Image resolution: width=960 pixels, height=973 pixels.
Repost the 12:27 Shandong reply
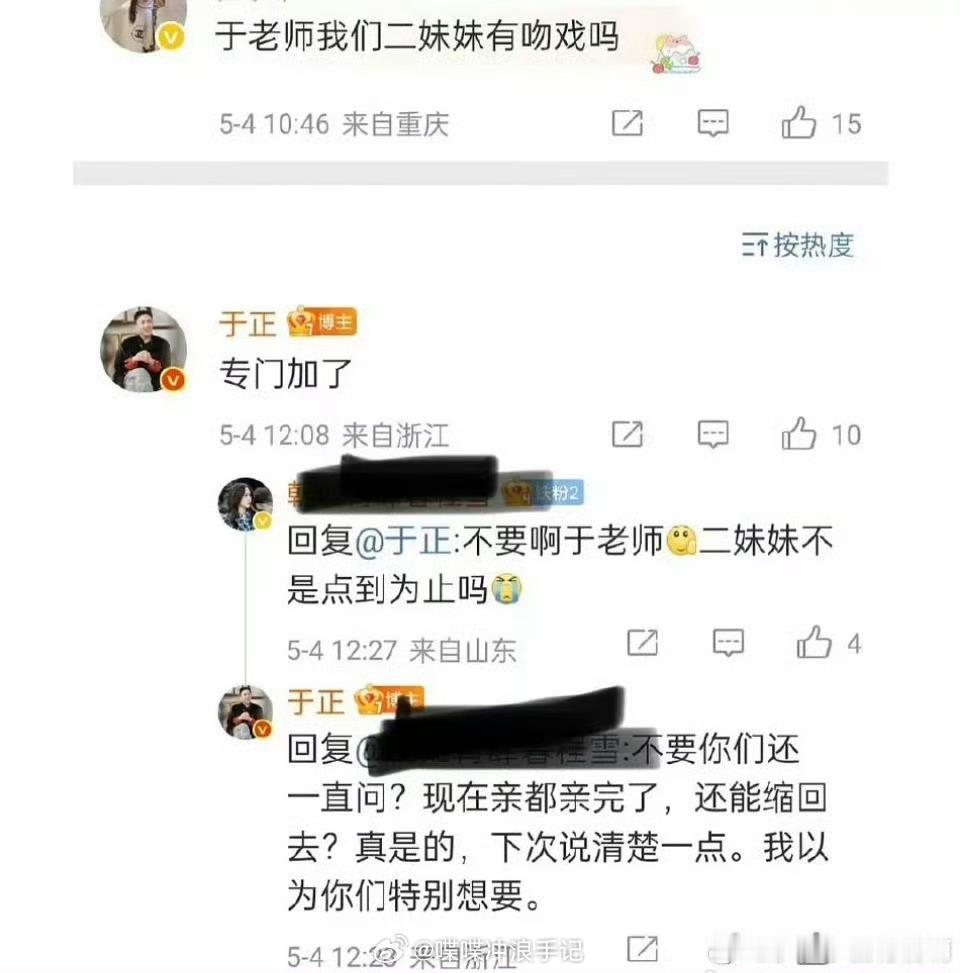642,642
